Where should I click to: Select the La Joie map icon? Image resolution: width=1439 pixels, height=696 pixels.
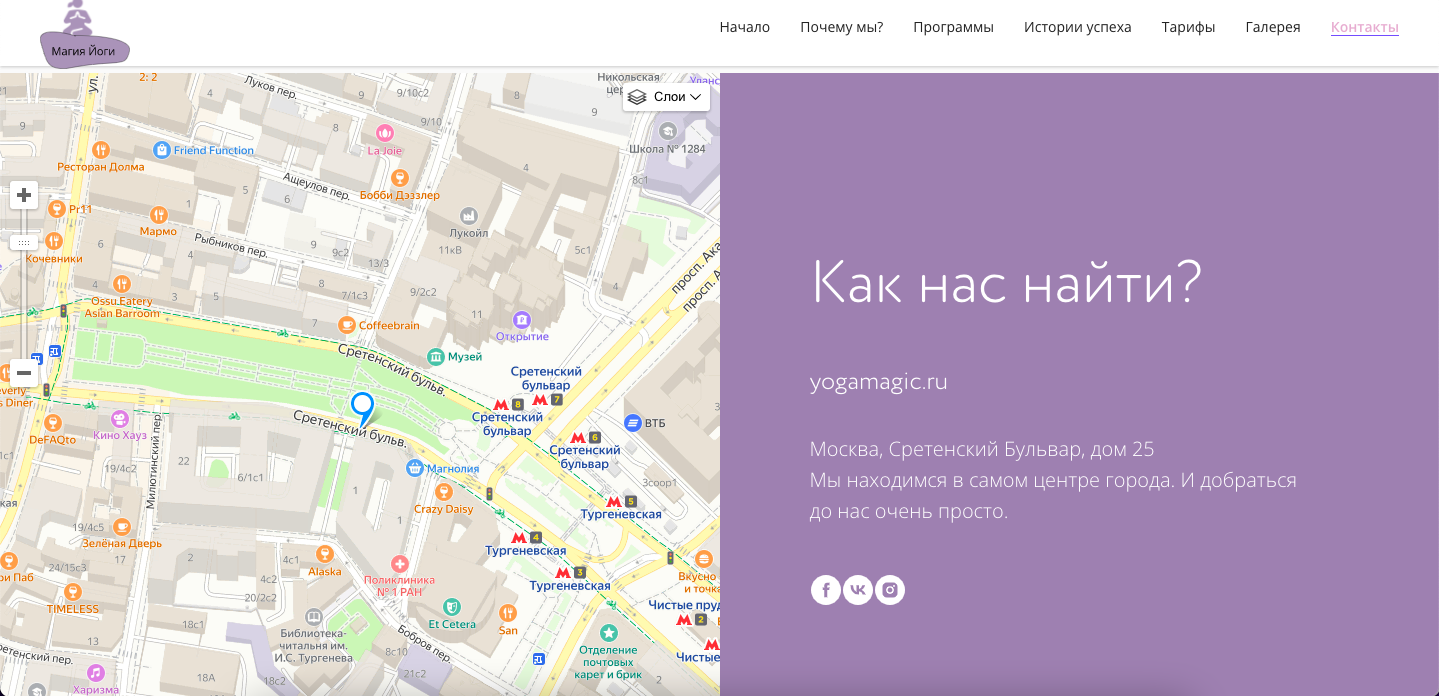pyautogui.click(x=384, y=132)
